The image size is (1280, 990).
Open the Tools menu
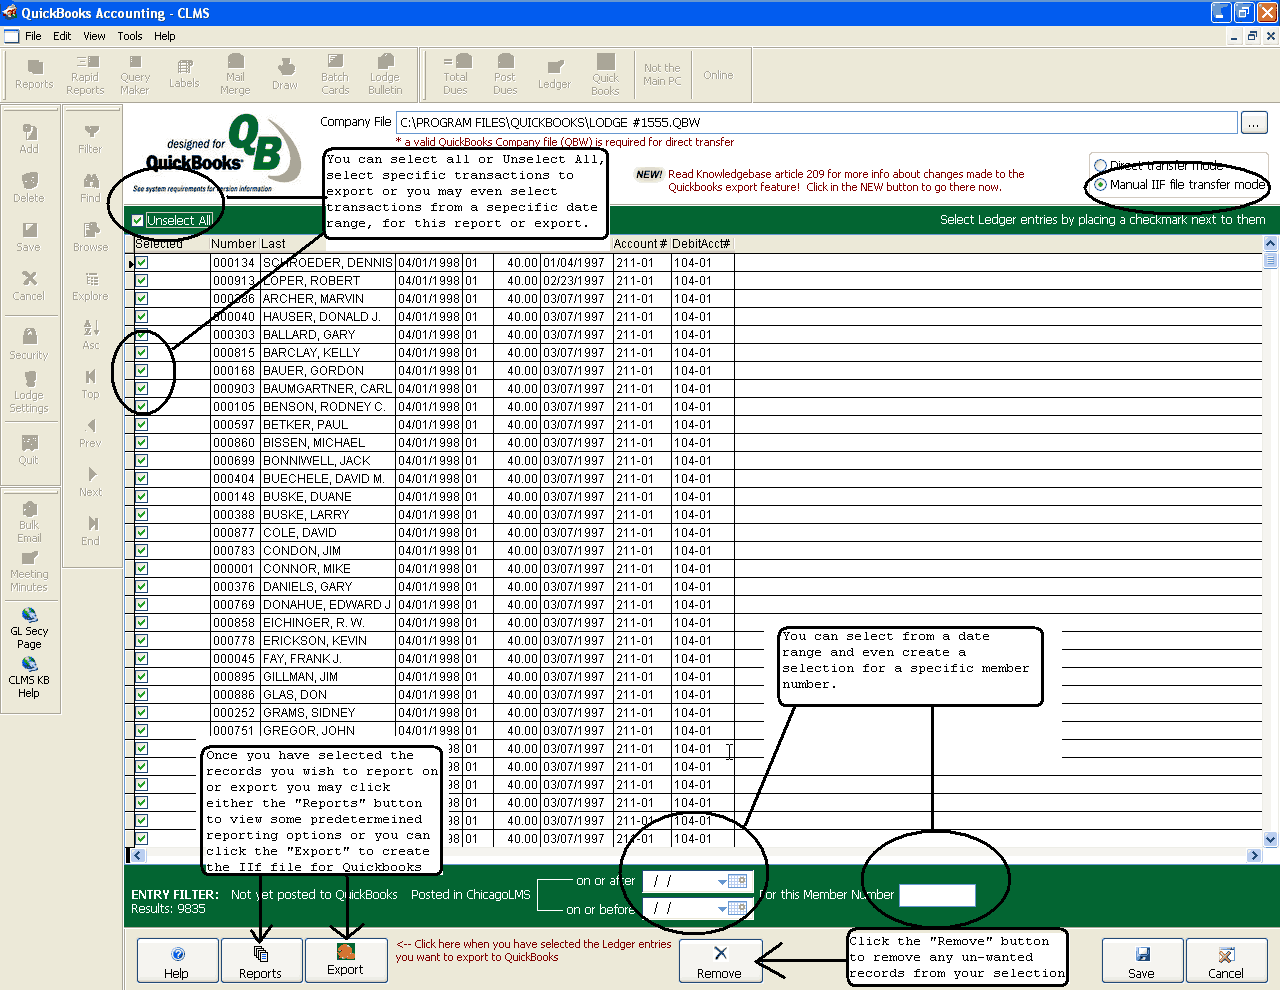click(x=130, y=36)
